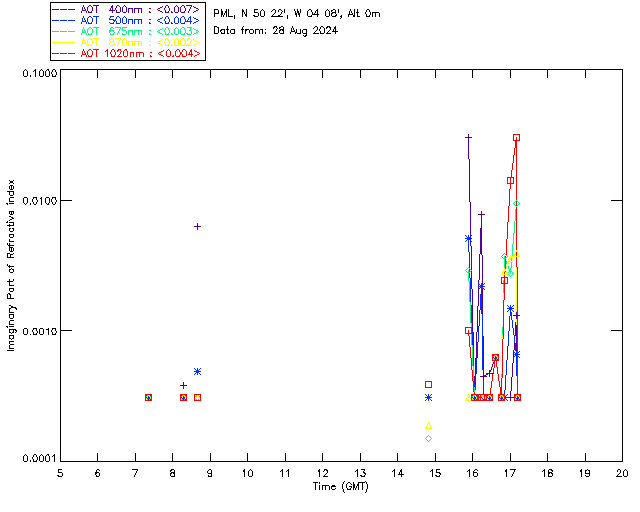Click the x-axis tick label 20
Image resolution: width=640 pixels, height=512 pixels.
(x=622, y=473)
